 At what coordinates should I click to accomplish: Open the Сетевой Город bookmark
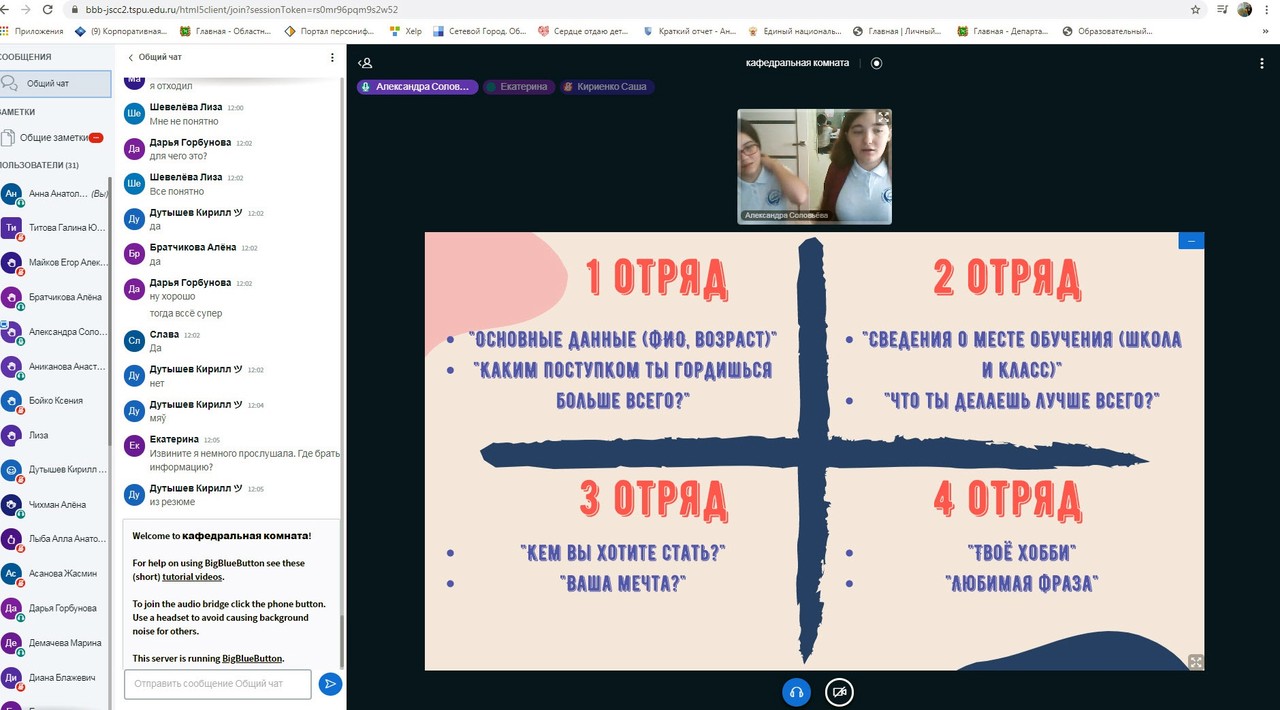click(480, 31)
